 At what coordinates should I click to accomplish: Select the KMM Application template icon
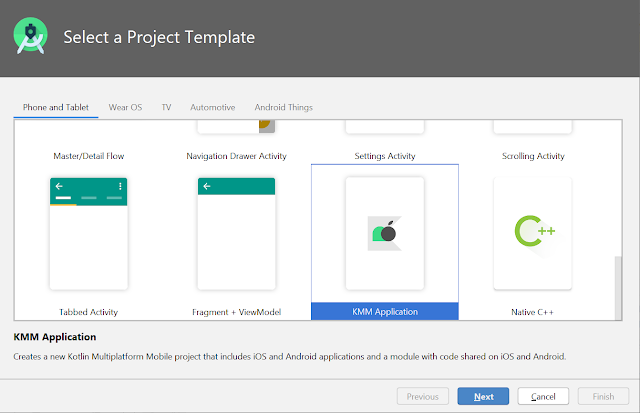(x=384, y=233)
